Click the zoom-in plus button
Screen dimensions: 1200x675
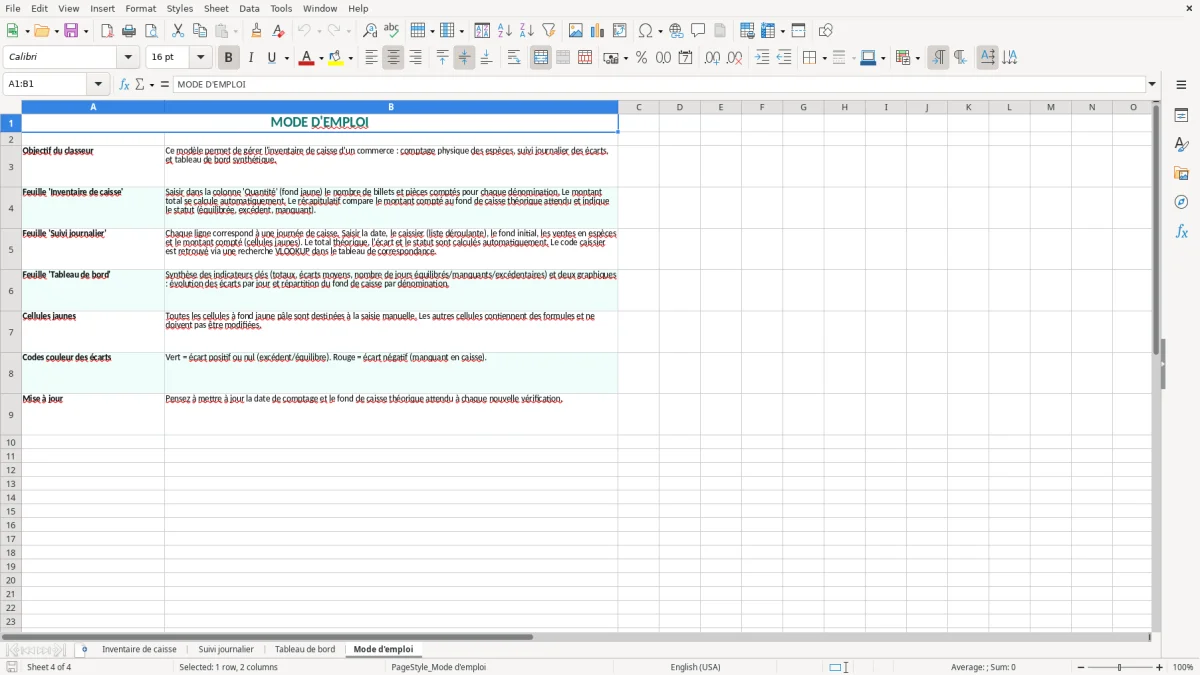pos(1160,667)
